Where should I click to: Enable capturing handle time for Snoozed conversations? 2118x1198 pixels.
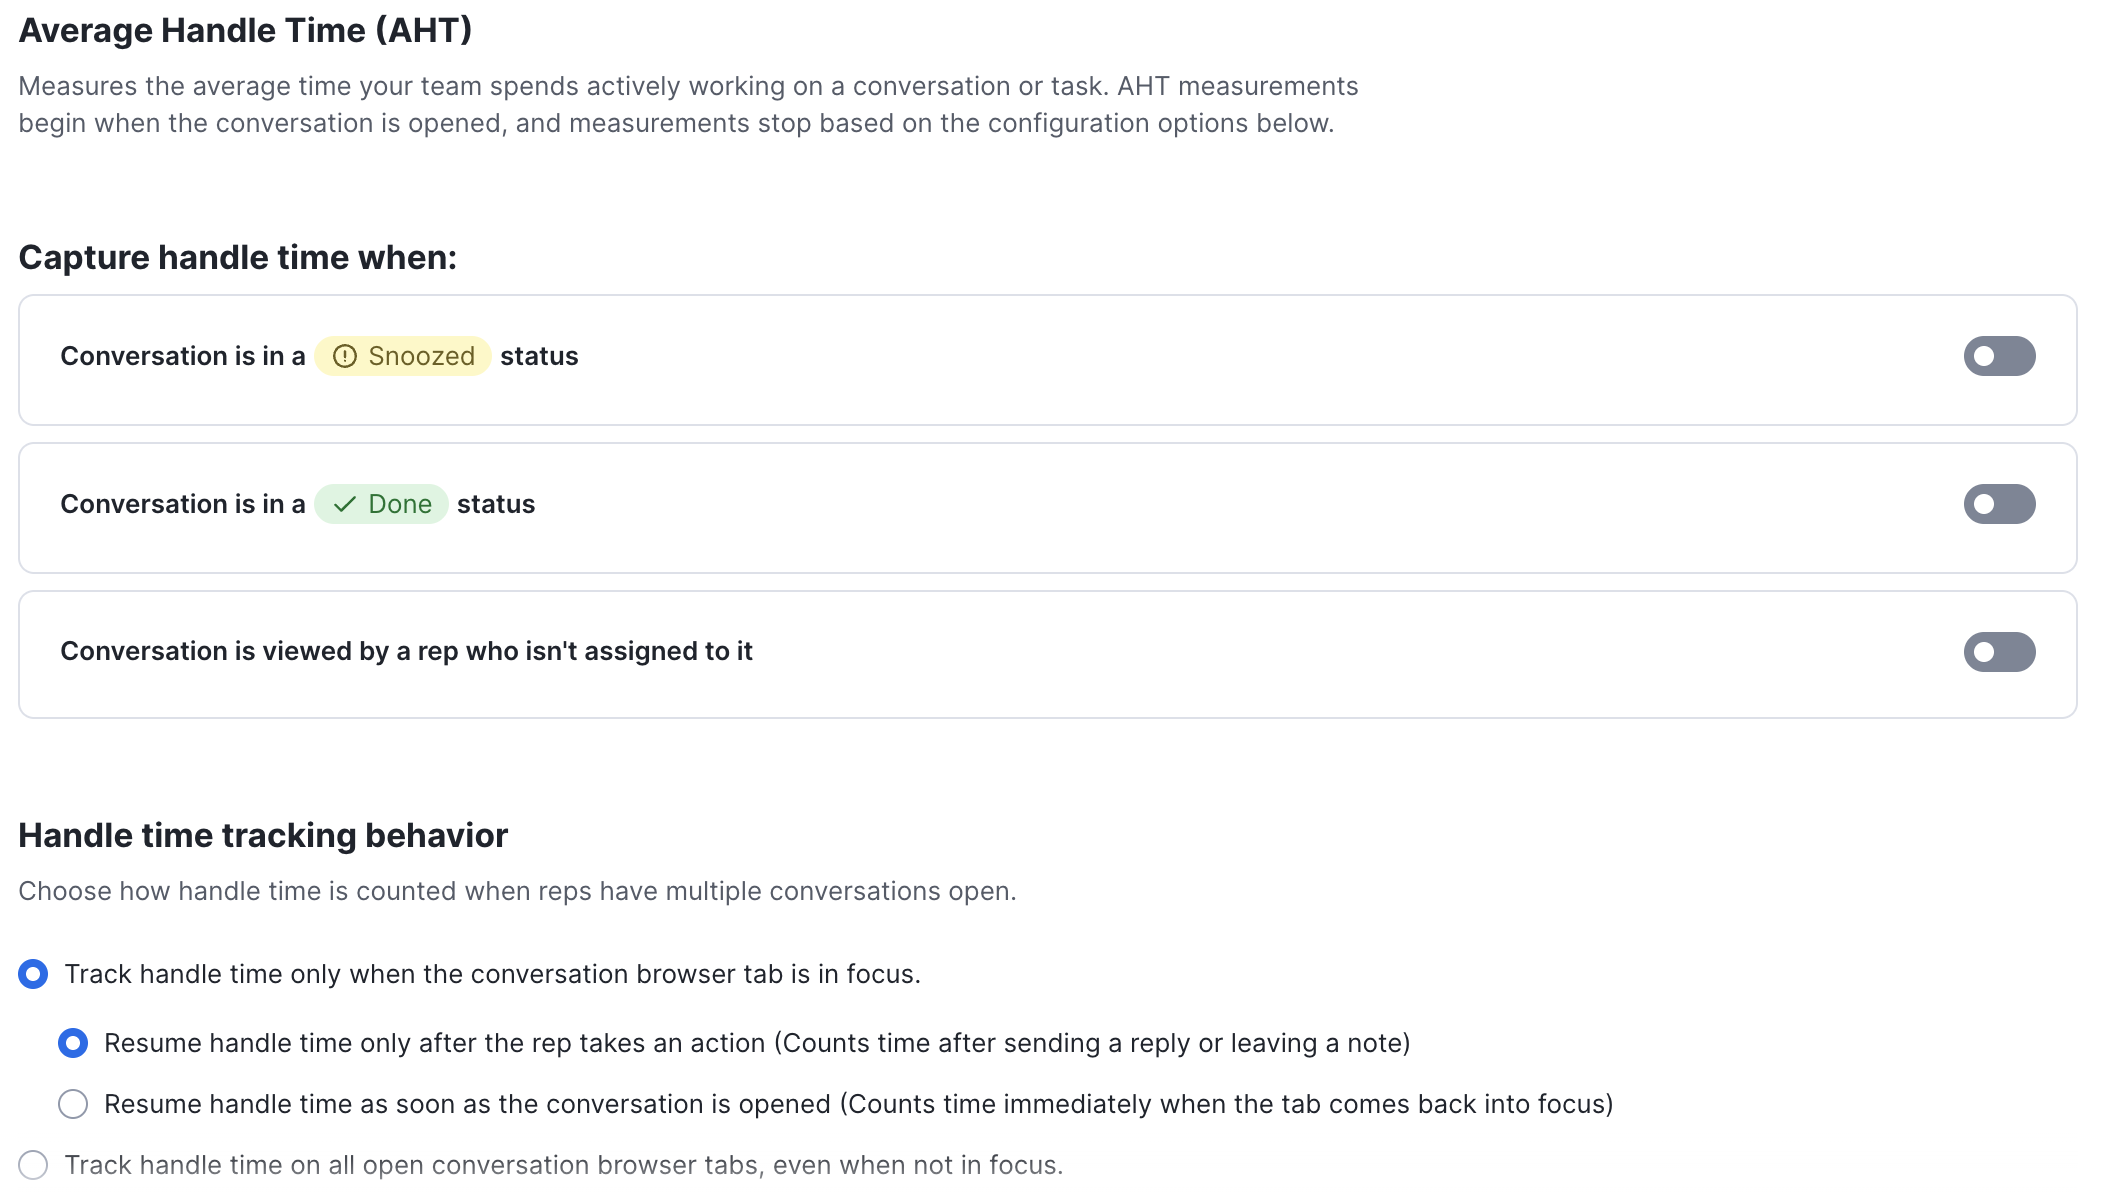(1998, 356)
